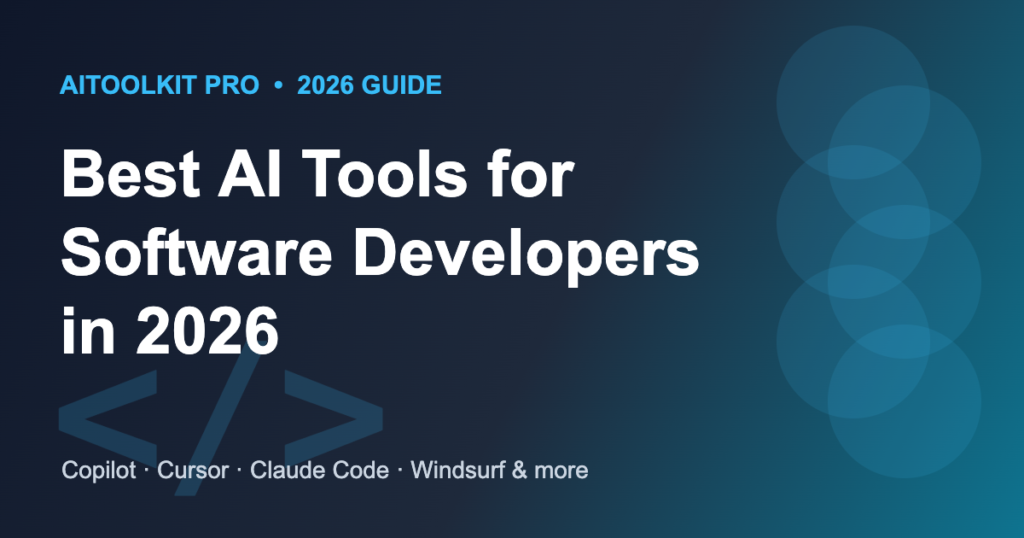Click 'Windsurf & more' in the subtitle
Image resolution: width=1024 pixels, height=538 pixels.
click(x=499, y=470)
